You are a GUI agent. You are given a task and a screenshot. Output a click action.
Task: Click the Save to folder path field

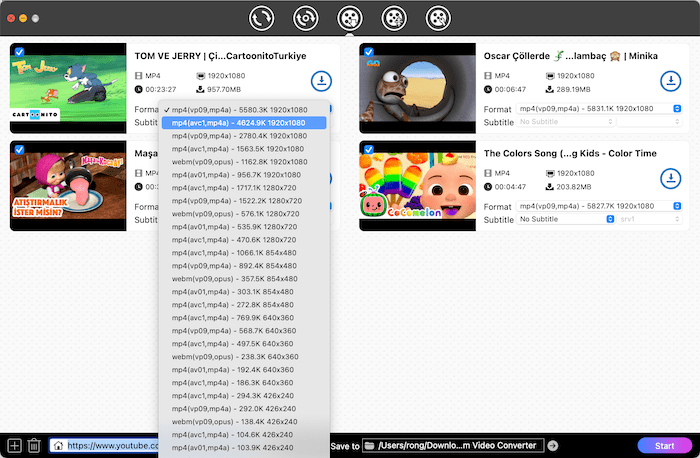click(x=454, y=445)
